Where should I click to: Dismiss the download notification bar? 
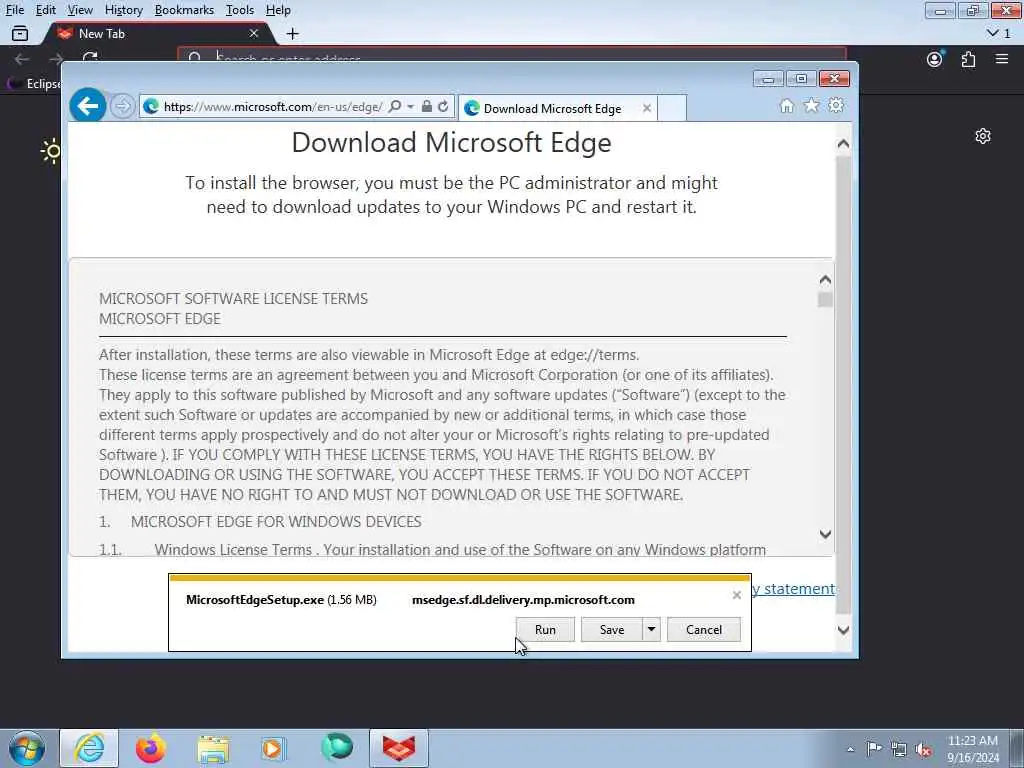[x=737, y=595]
